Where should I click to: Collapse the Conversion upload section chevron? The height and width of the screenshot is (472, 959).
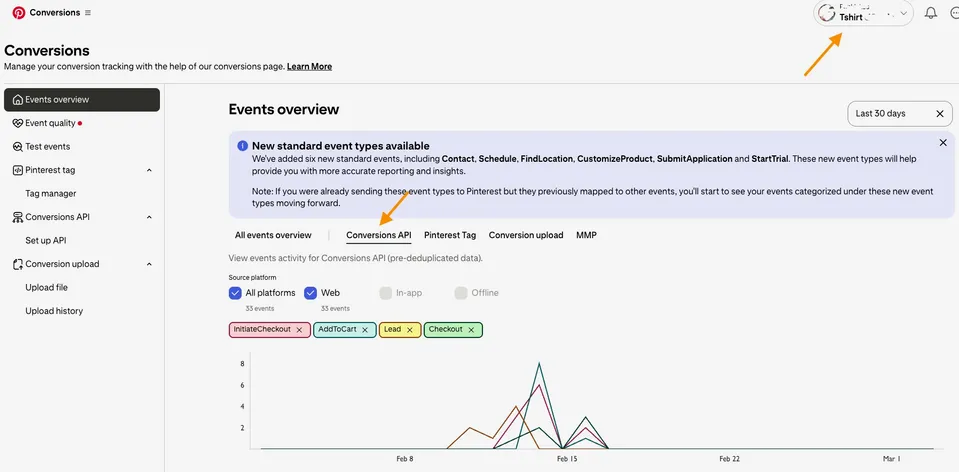pos(149,264)
